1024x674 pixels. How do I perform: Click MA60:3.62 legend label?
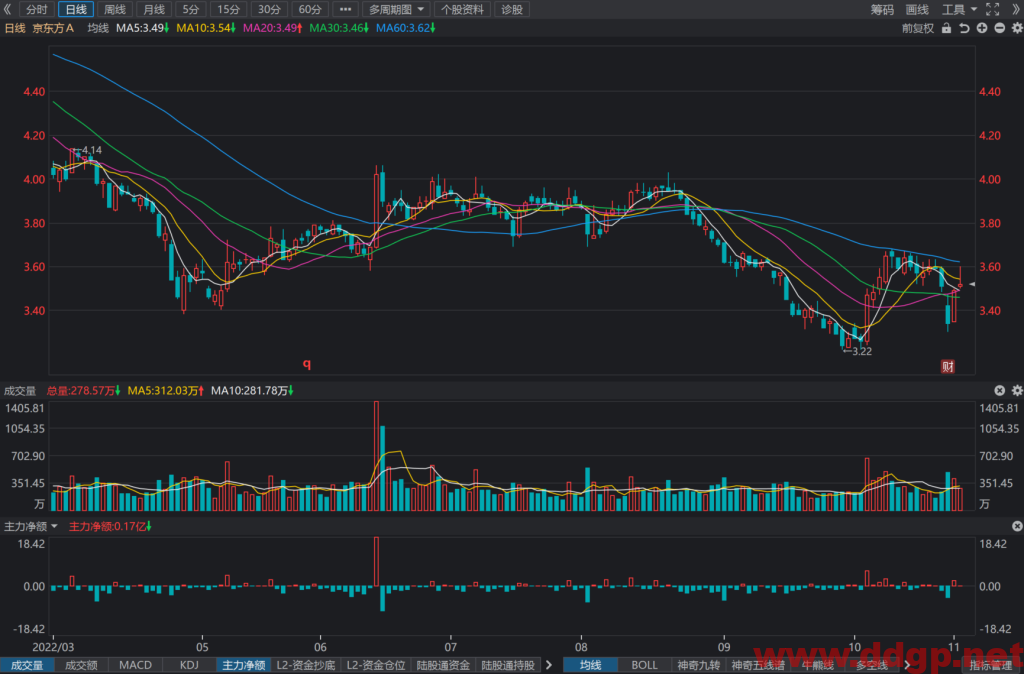406,28
